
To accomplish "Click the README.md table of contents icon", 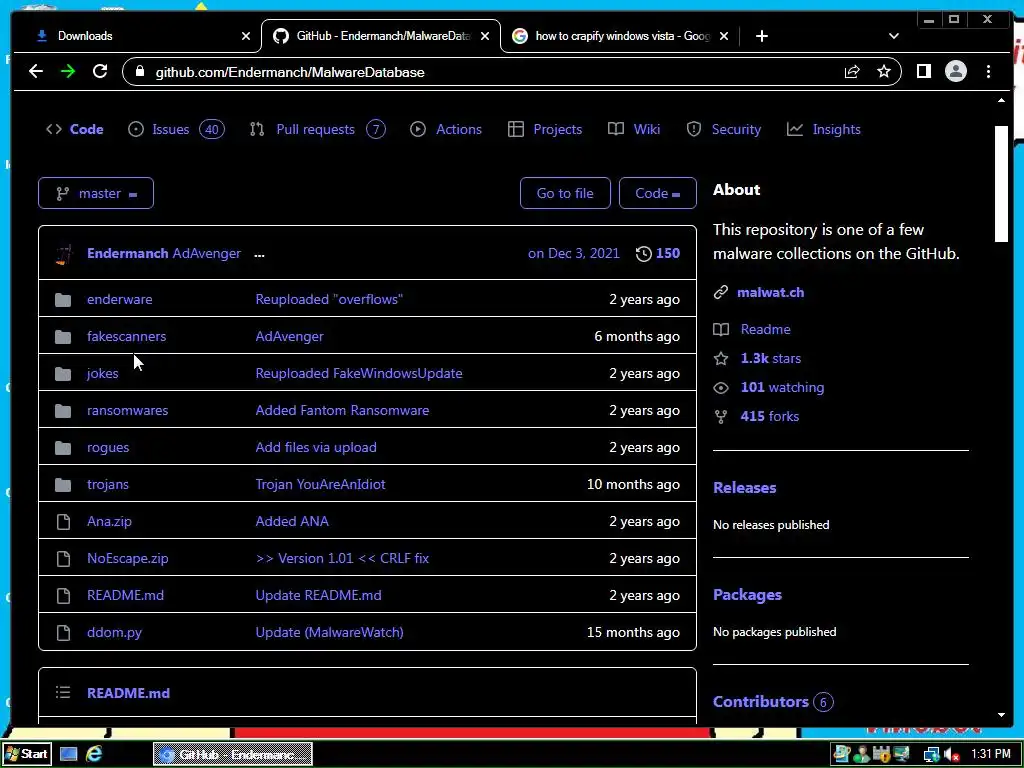I will click(x=63, y=692).
